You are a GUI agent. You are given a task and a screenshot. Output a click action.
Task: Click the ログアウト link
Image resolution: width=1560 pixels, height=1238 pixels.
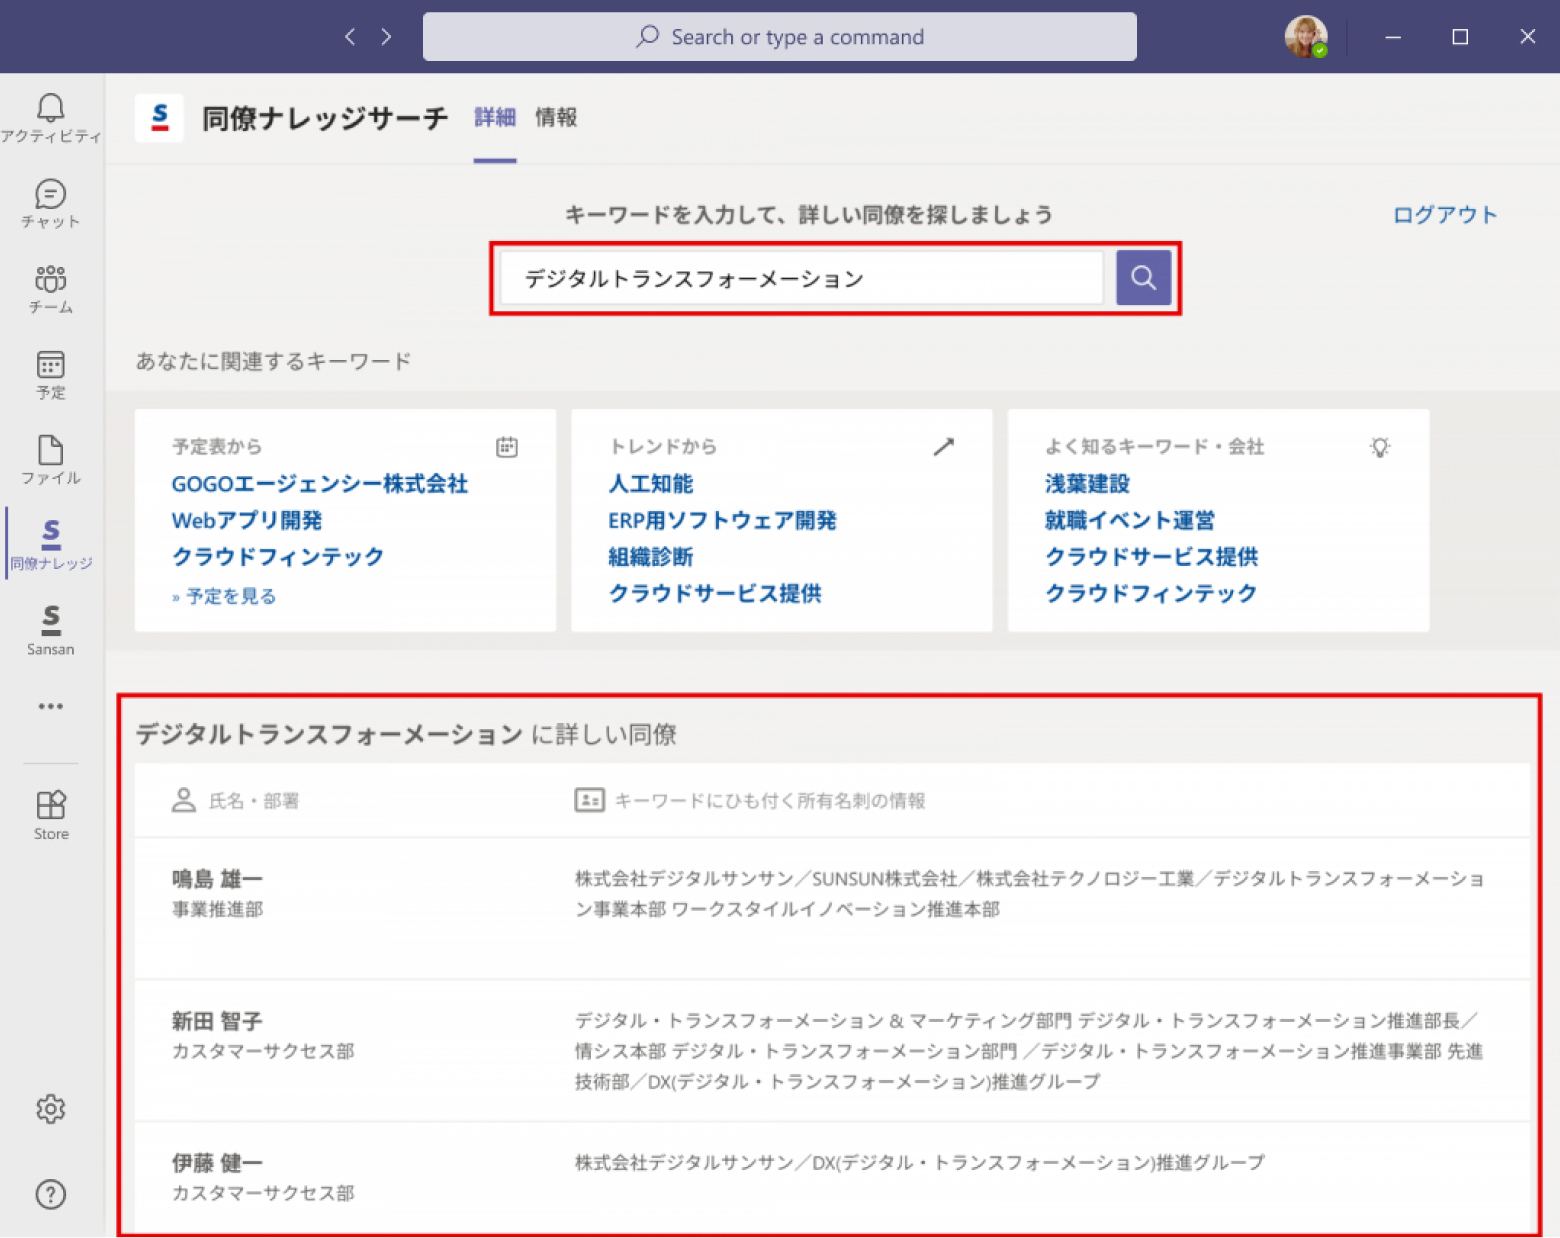point(1445,215)
